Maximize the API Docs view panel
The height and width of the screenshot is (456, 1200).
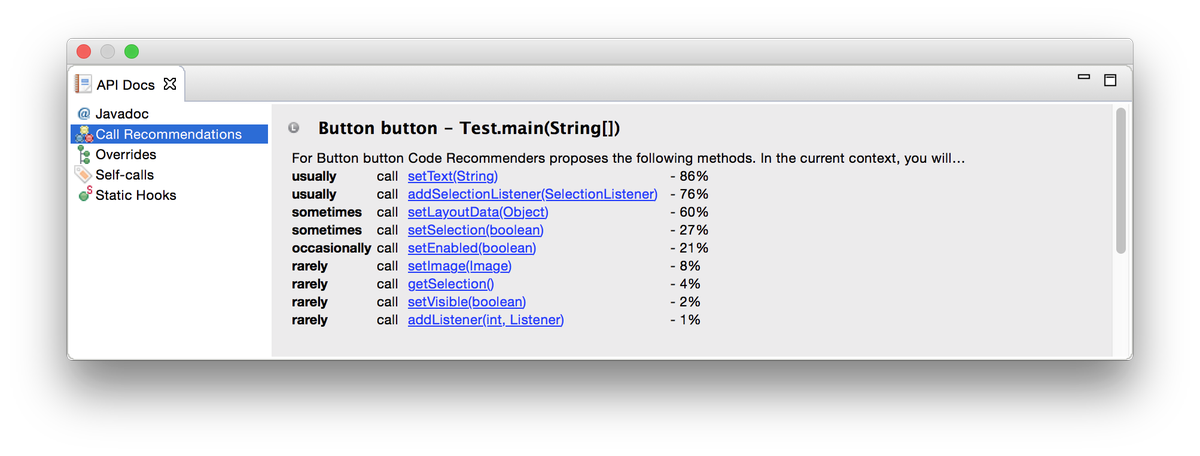(1110, 79)
